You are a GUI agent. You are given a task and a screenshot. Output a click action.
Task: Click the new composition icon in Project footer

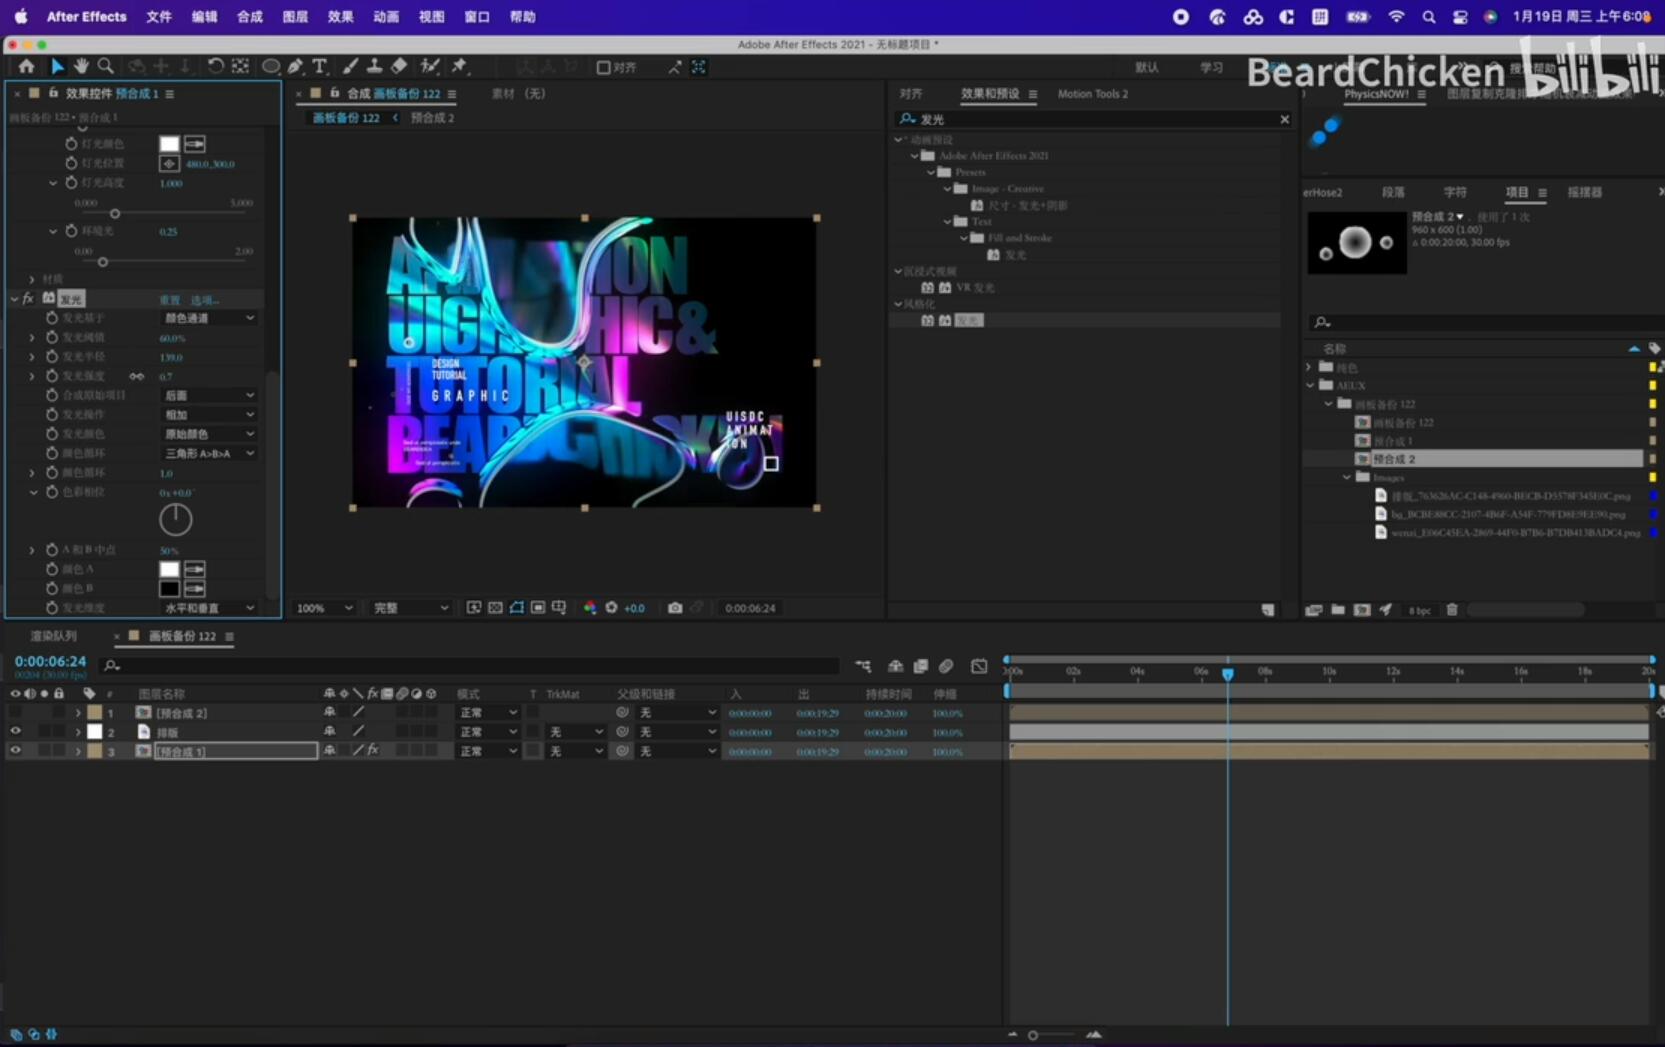(x=1362, y=610)
